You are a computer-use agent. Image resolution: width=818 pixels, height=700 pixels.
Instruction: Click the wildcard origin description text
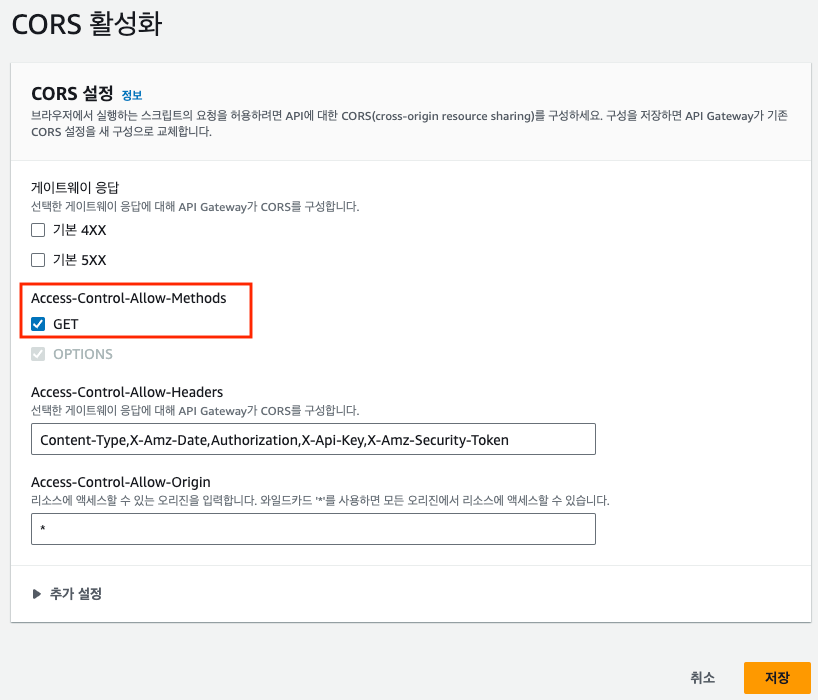pyautogui.click(x=320, y=501)
